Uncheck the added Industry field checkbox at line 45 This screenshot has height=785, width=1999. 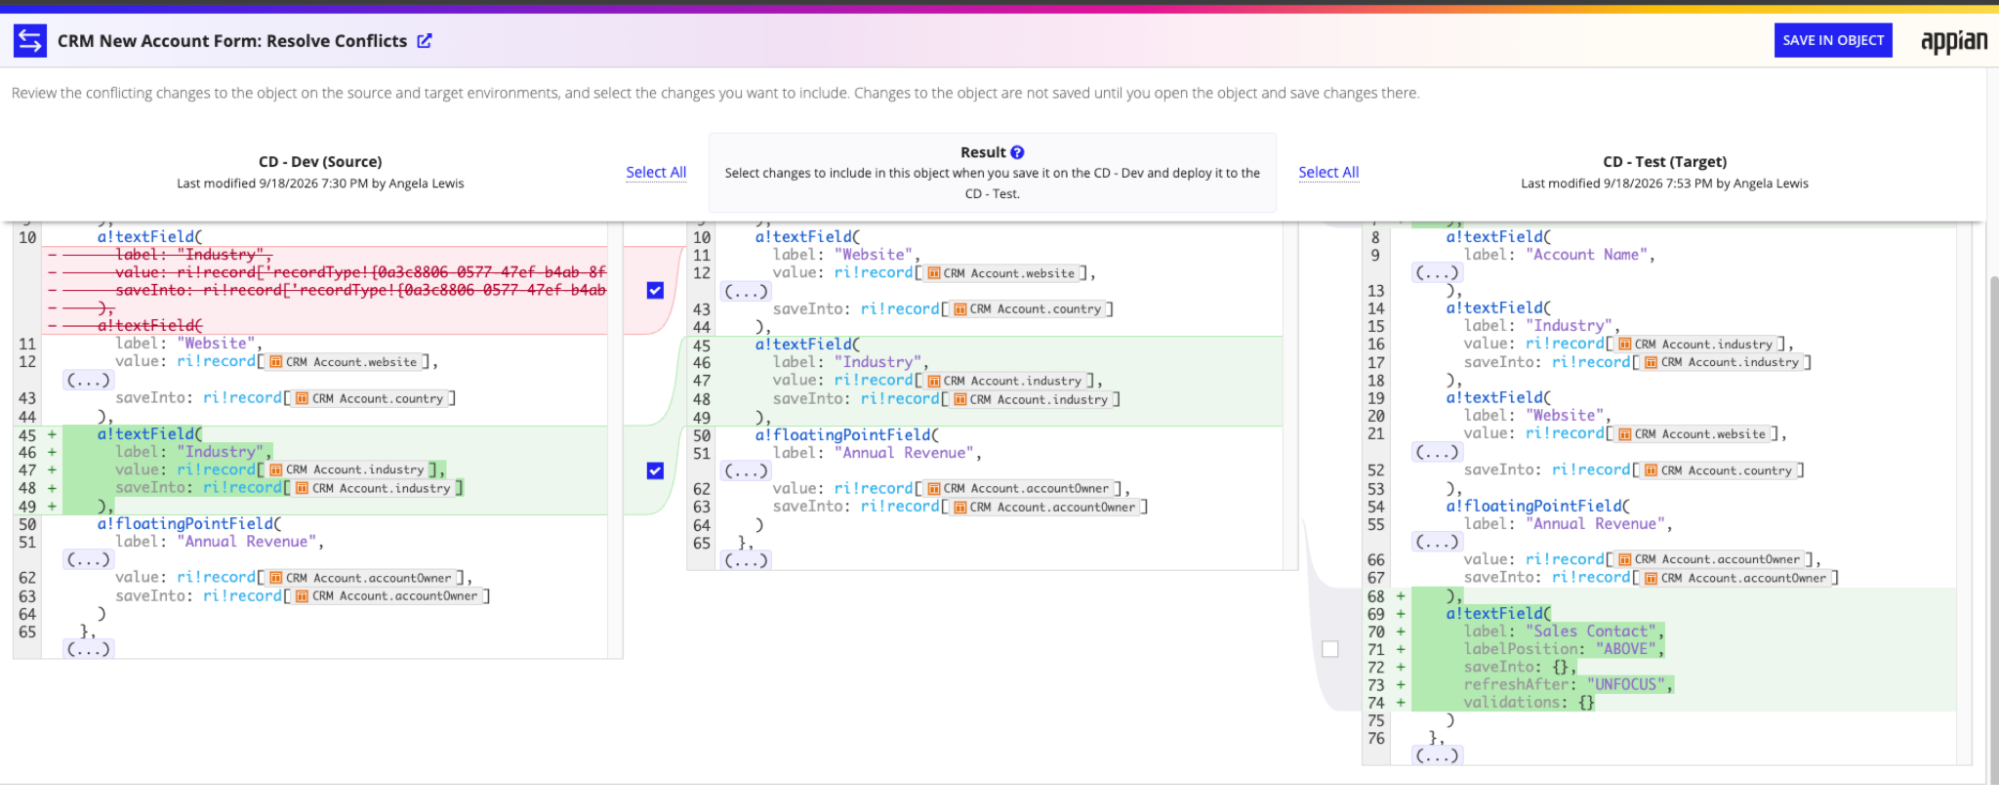point(655,470)
